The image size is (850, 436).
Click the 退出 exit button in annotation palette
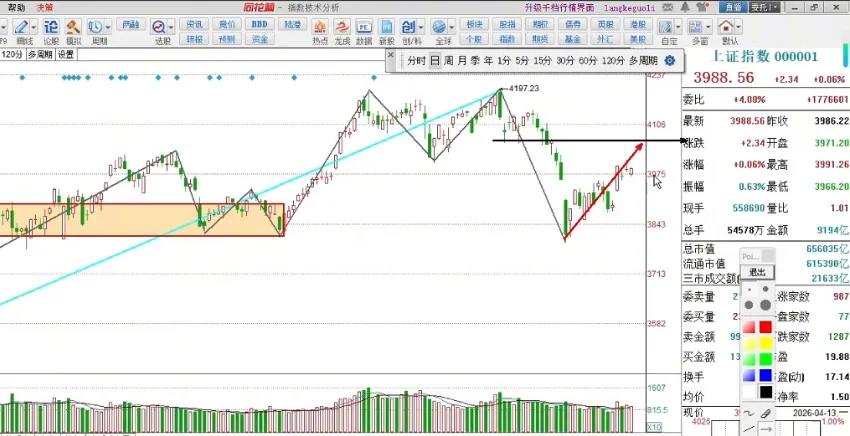point(757,272)
